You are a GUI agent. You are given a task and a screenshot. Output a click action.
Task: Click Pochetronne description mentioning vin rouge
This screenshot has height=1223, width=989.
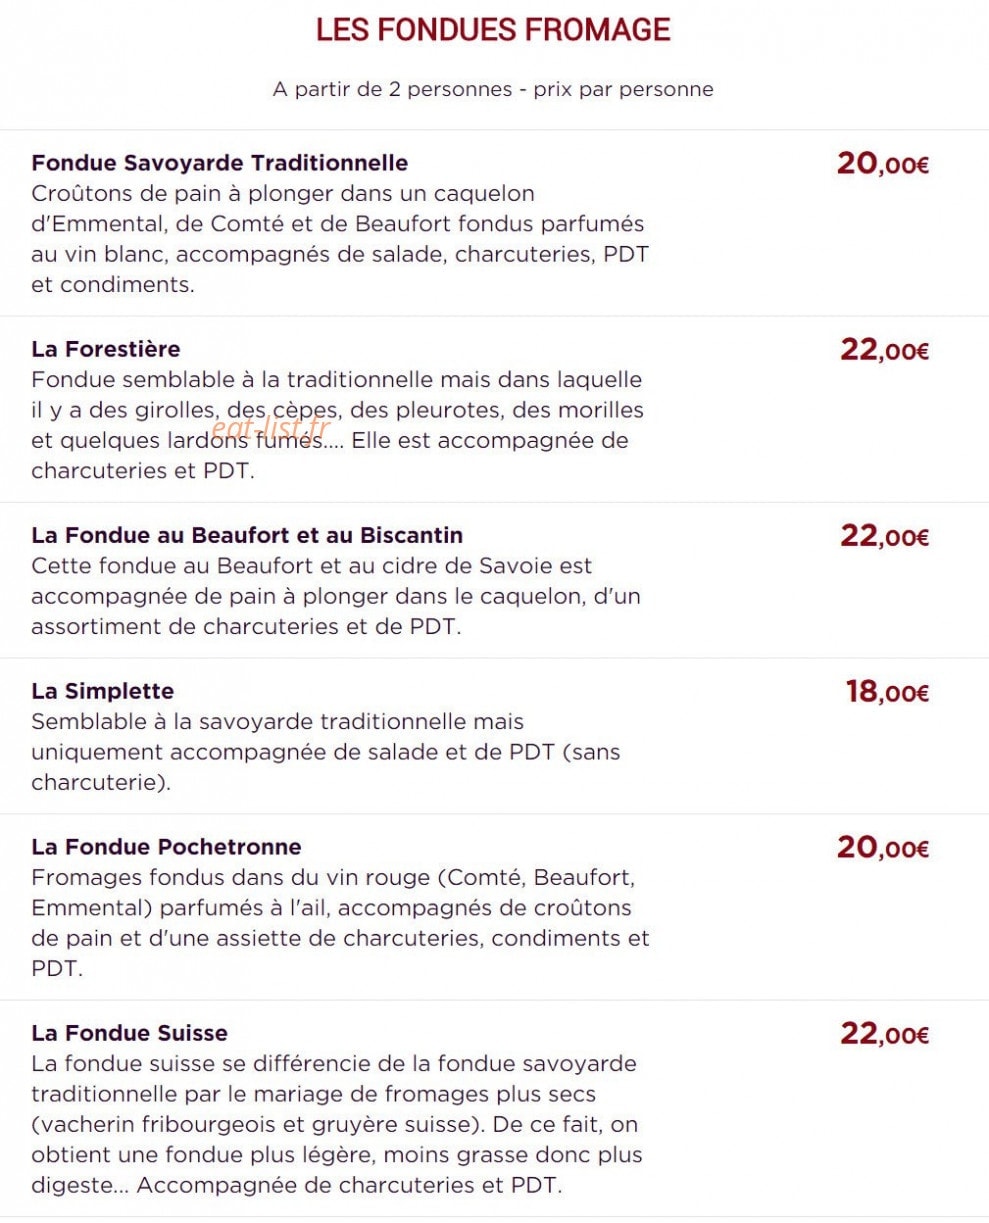pyautogui.click(x=340, y=924)
